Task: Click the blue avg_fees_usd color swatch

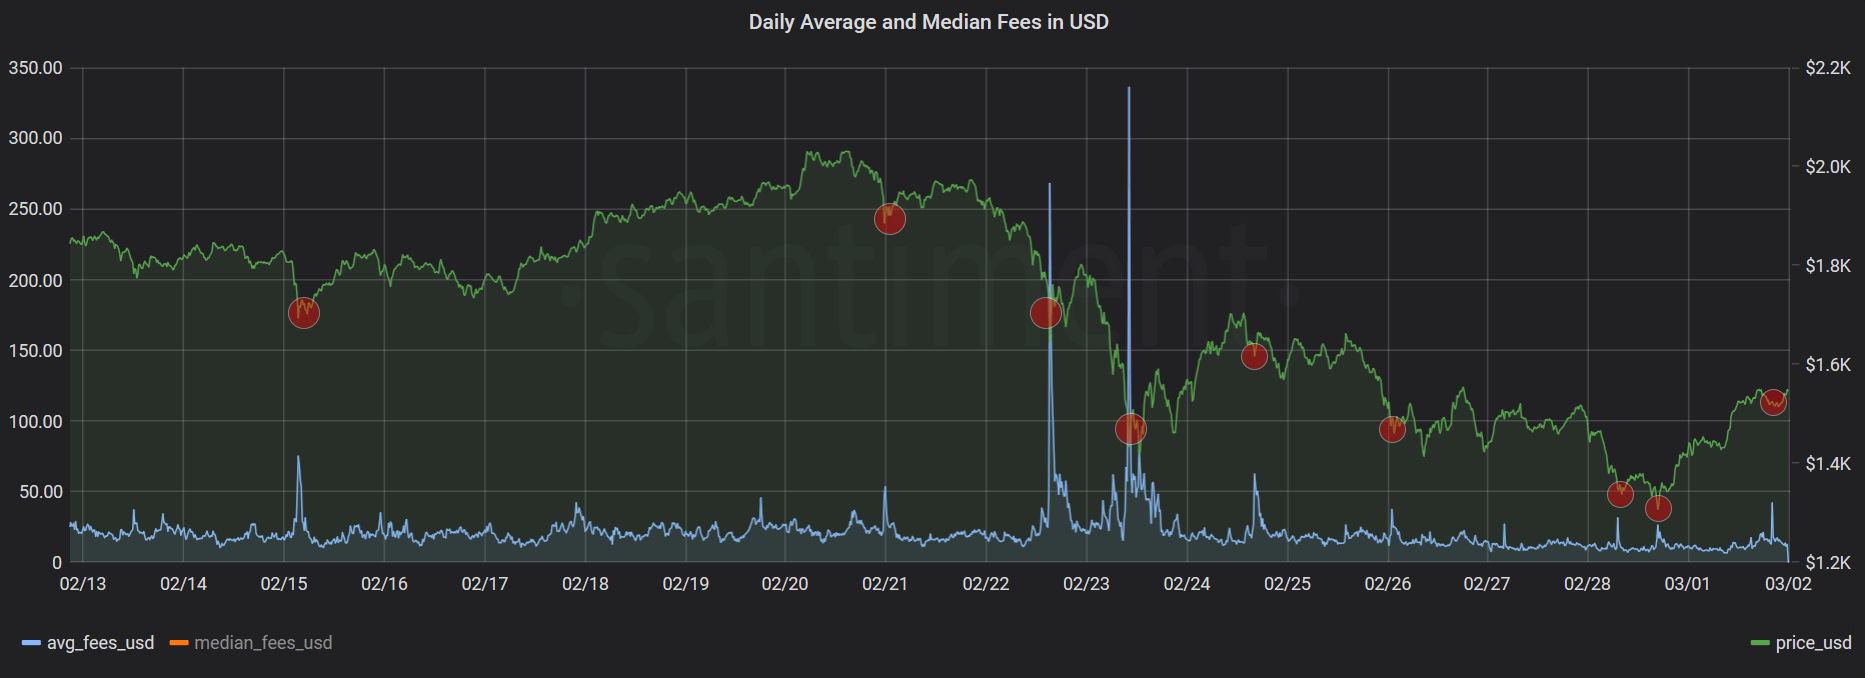Action: [32, 643]
